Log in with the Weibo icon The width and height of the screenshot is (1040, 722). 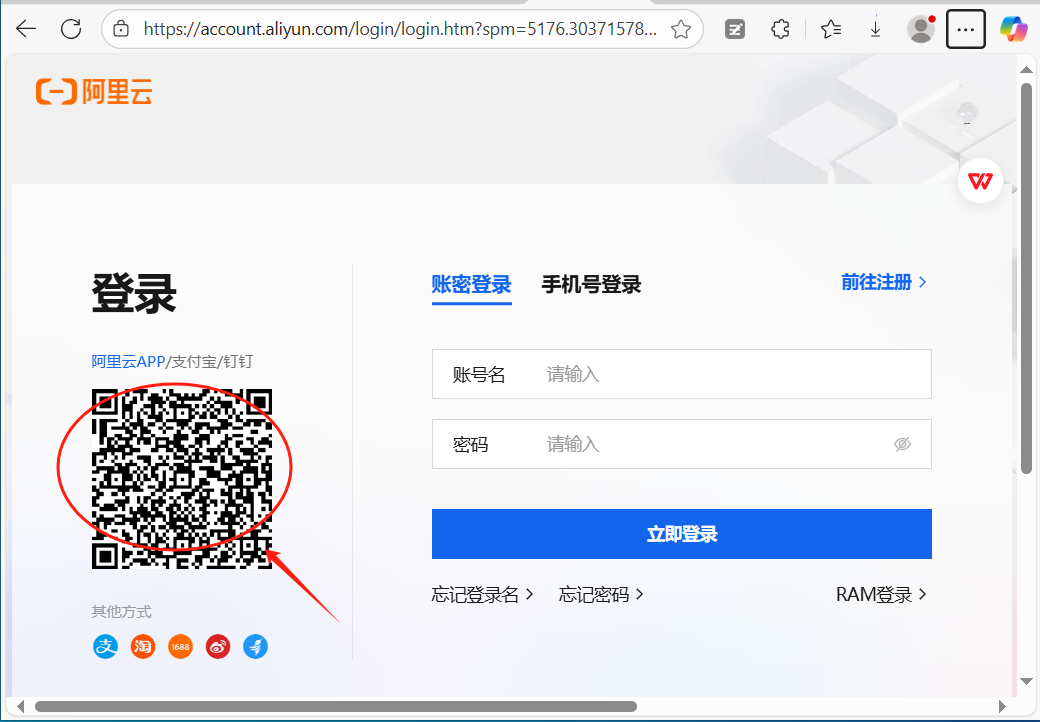(x=218, y=646)
